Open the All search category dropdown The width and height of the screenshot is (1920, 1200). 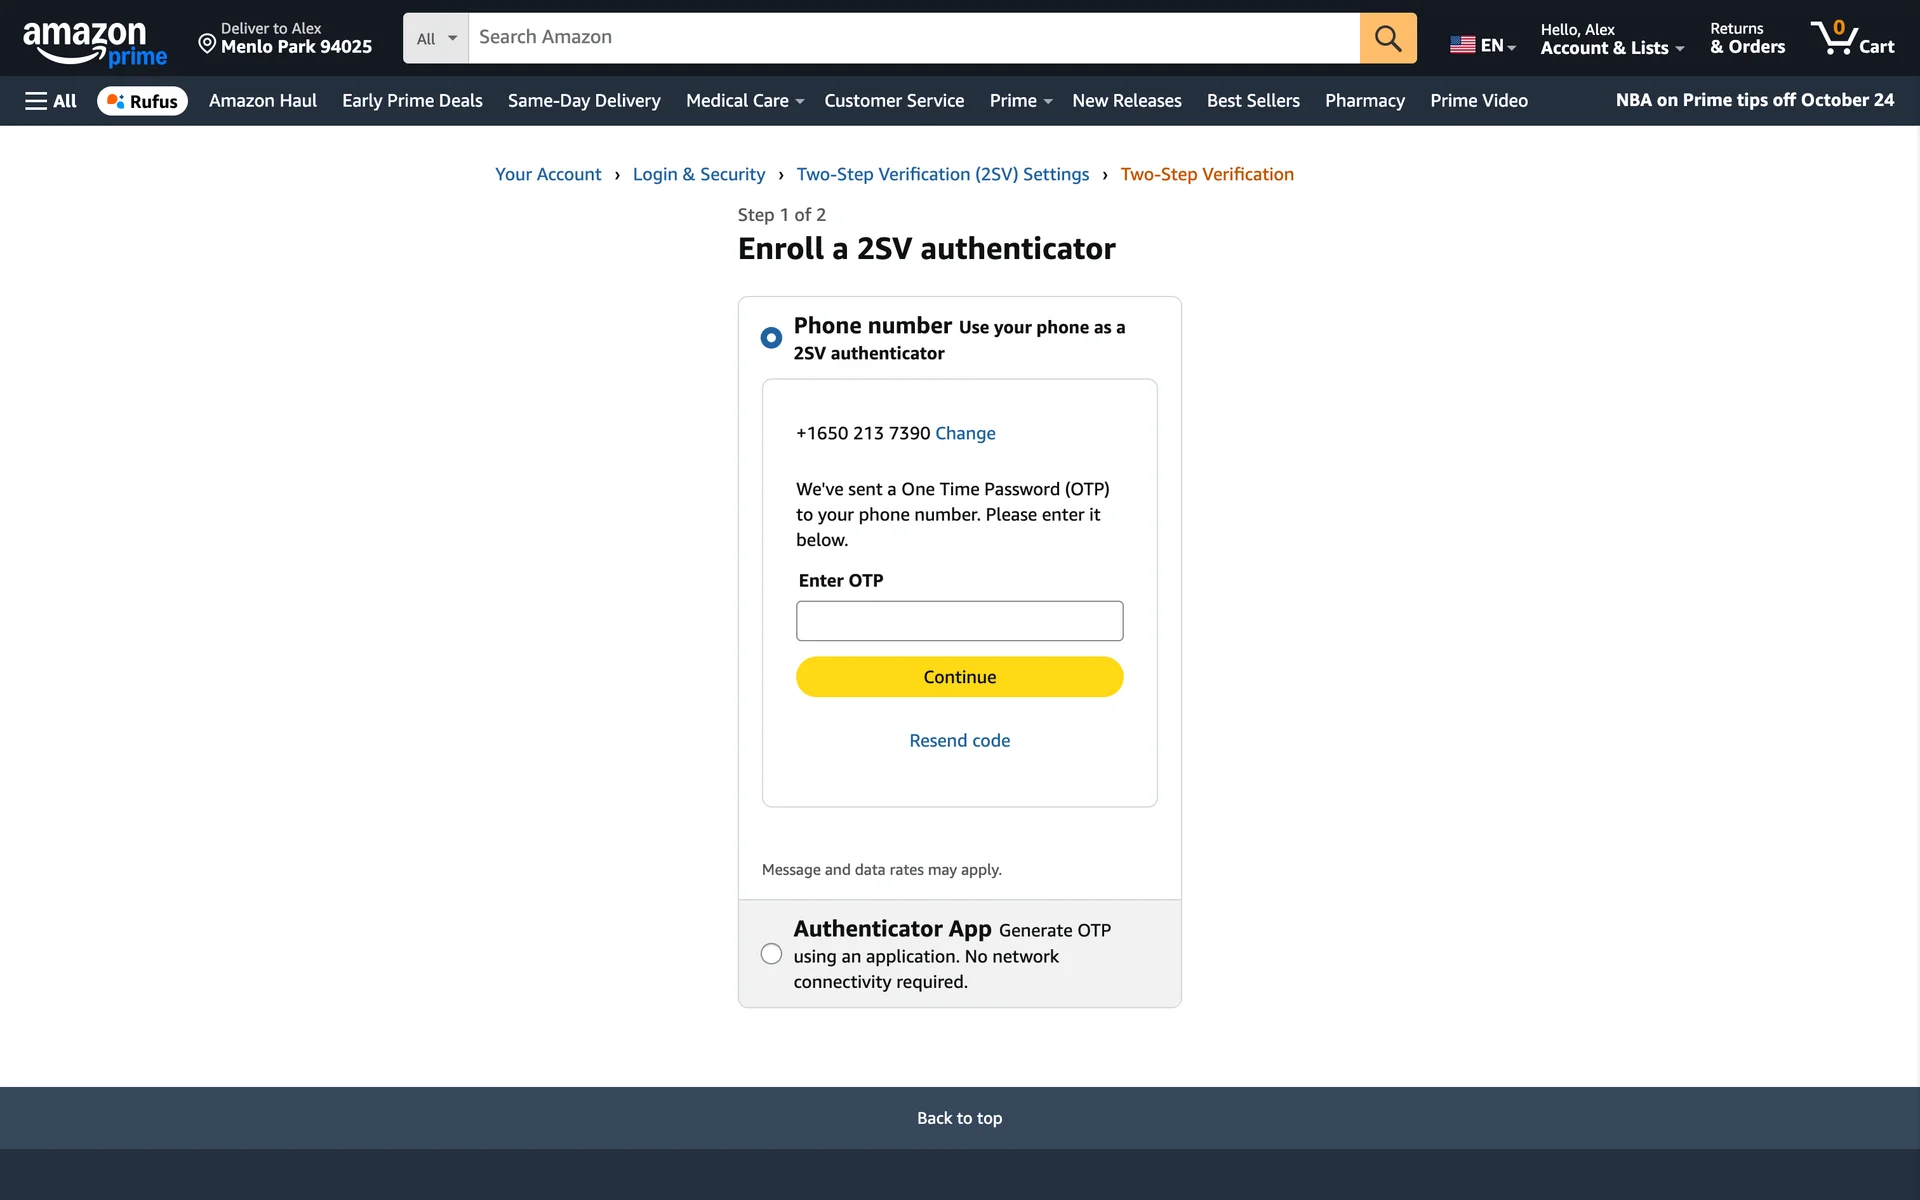point(436,38)
